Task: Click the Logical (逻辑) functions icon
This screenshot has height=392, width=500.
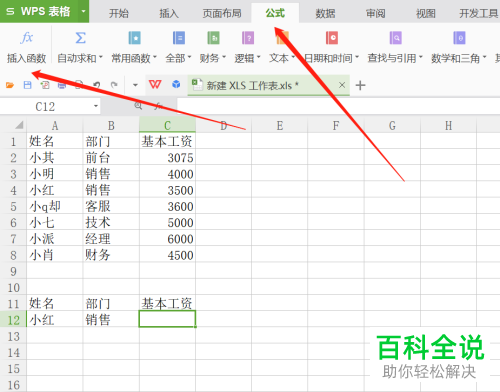Action: 248,38
